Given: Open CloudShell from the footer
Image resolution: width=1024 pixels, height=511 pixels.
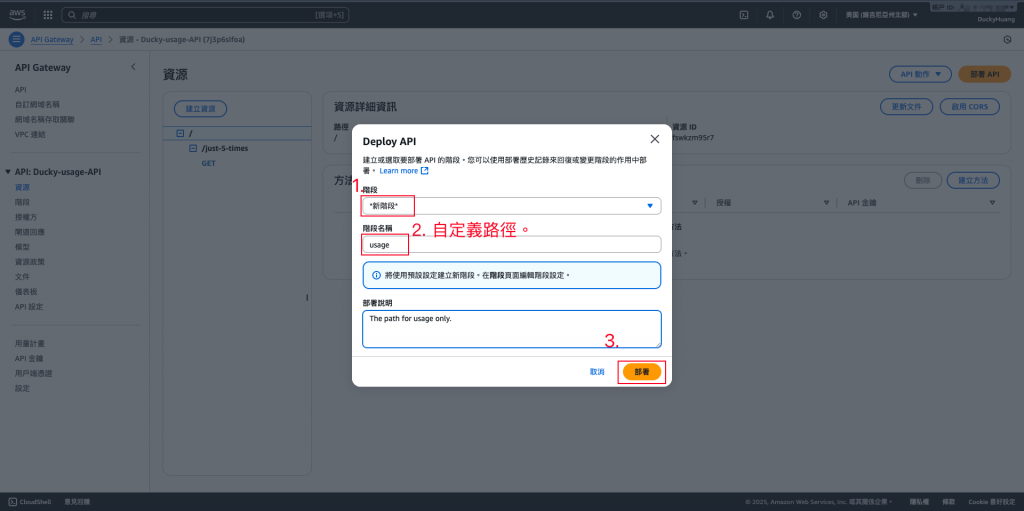Looking at the screenshot, I should (30, 502).
